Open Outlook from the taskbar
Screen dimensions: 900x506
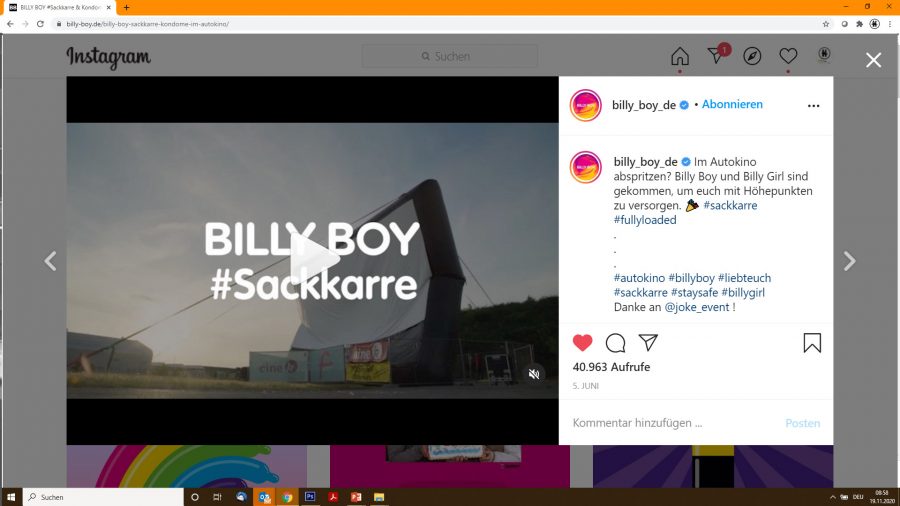pos(264,497)
